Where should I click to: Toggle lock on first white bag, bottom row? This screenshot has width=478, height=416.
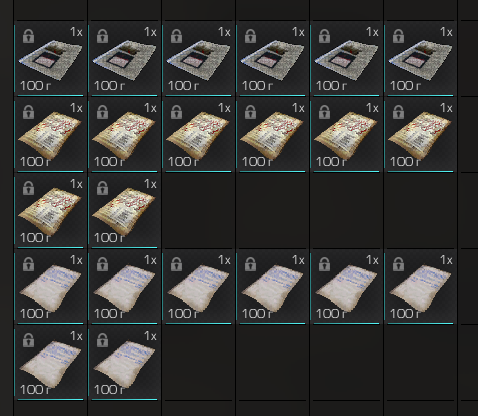[x=28, y=340]
